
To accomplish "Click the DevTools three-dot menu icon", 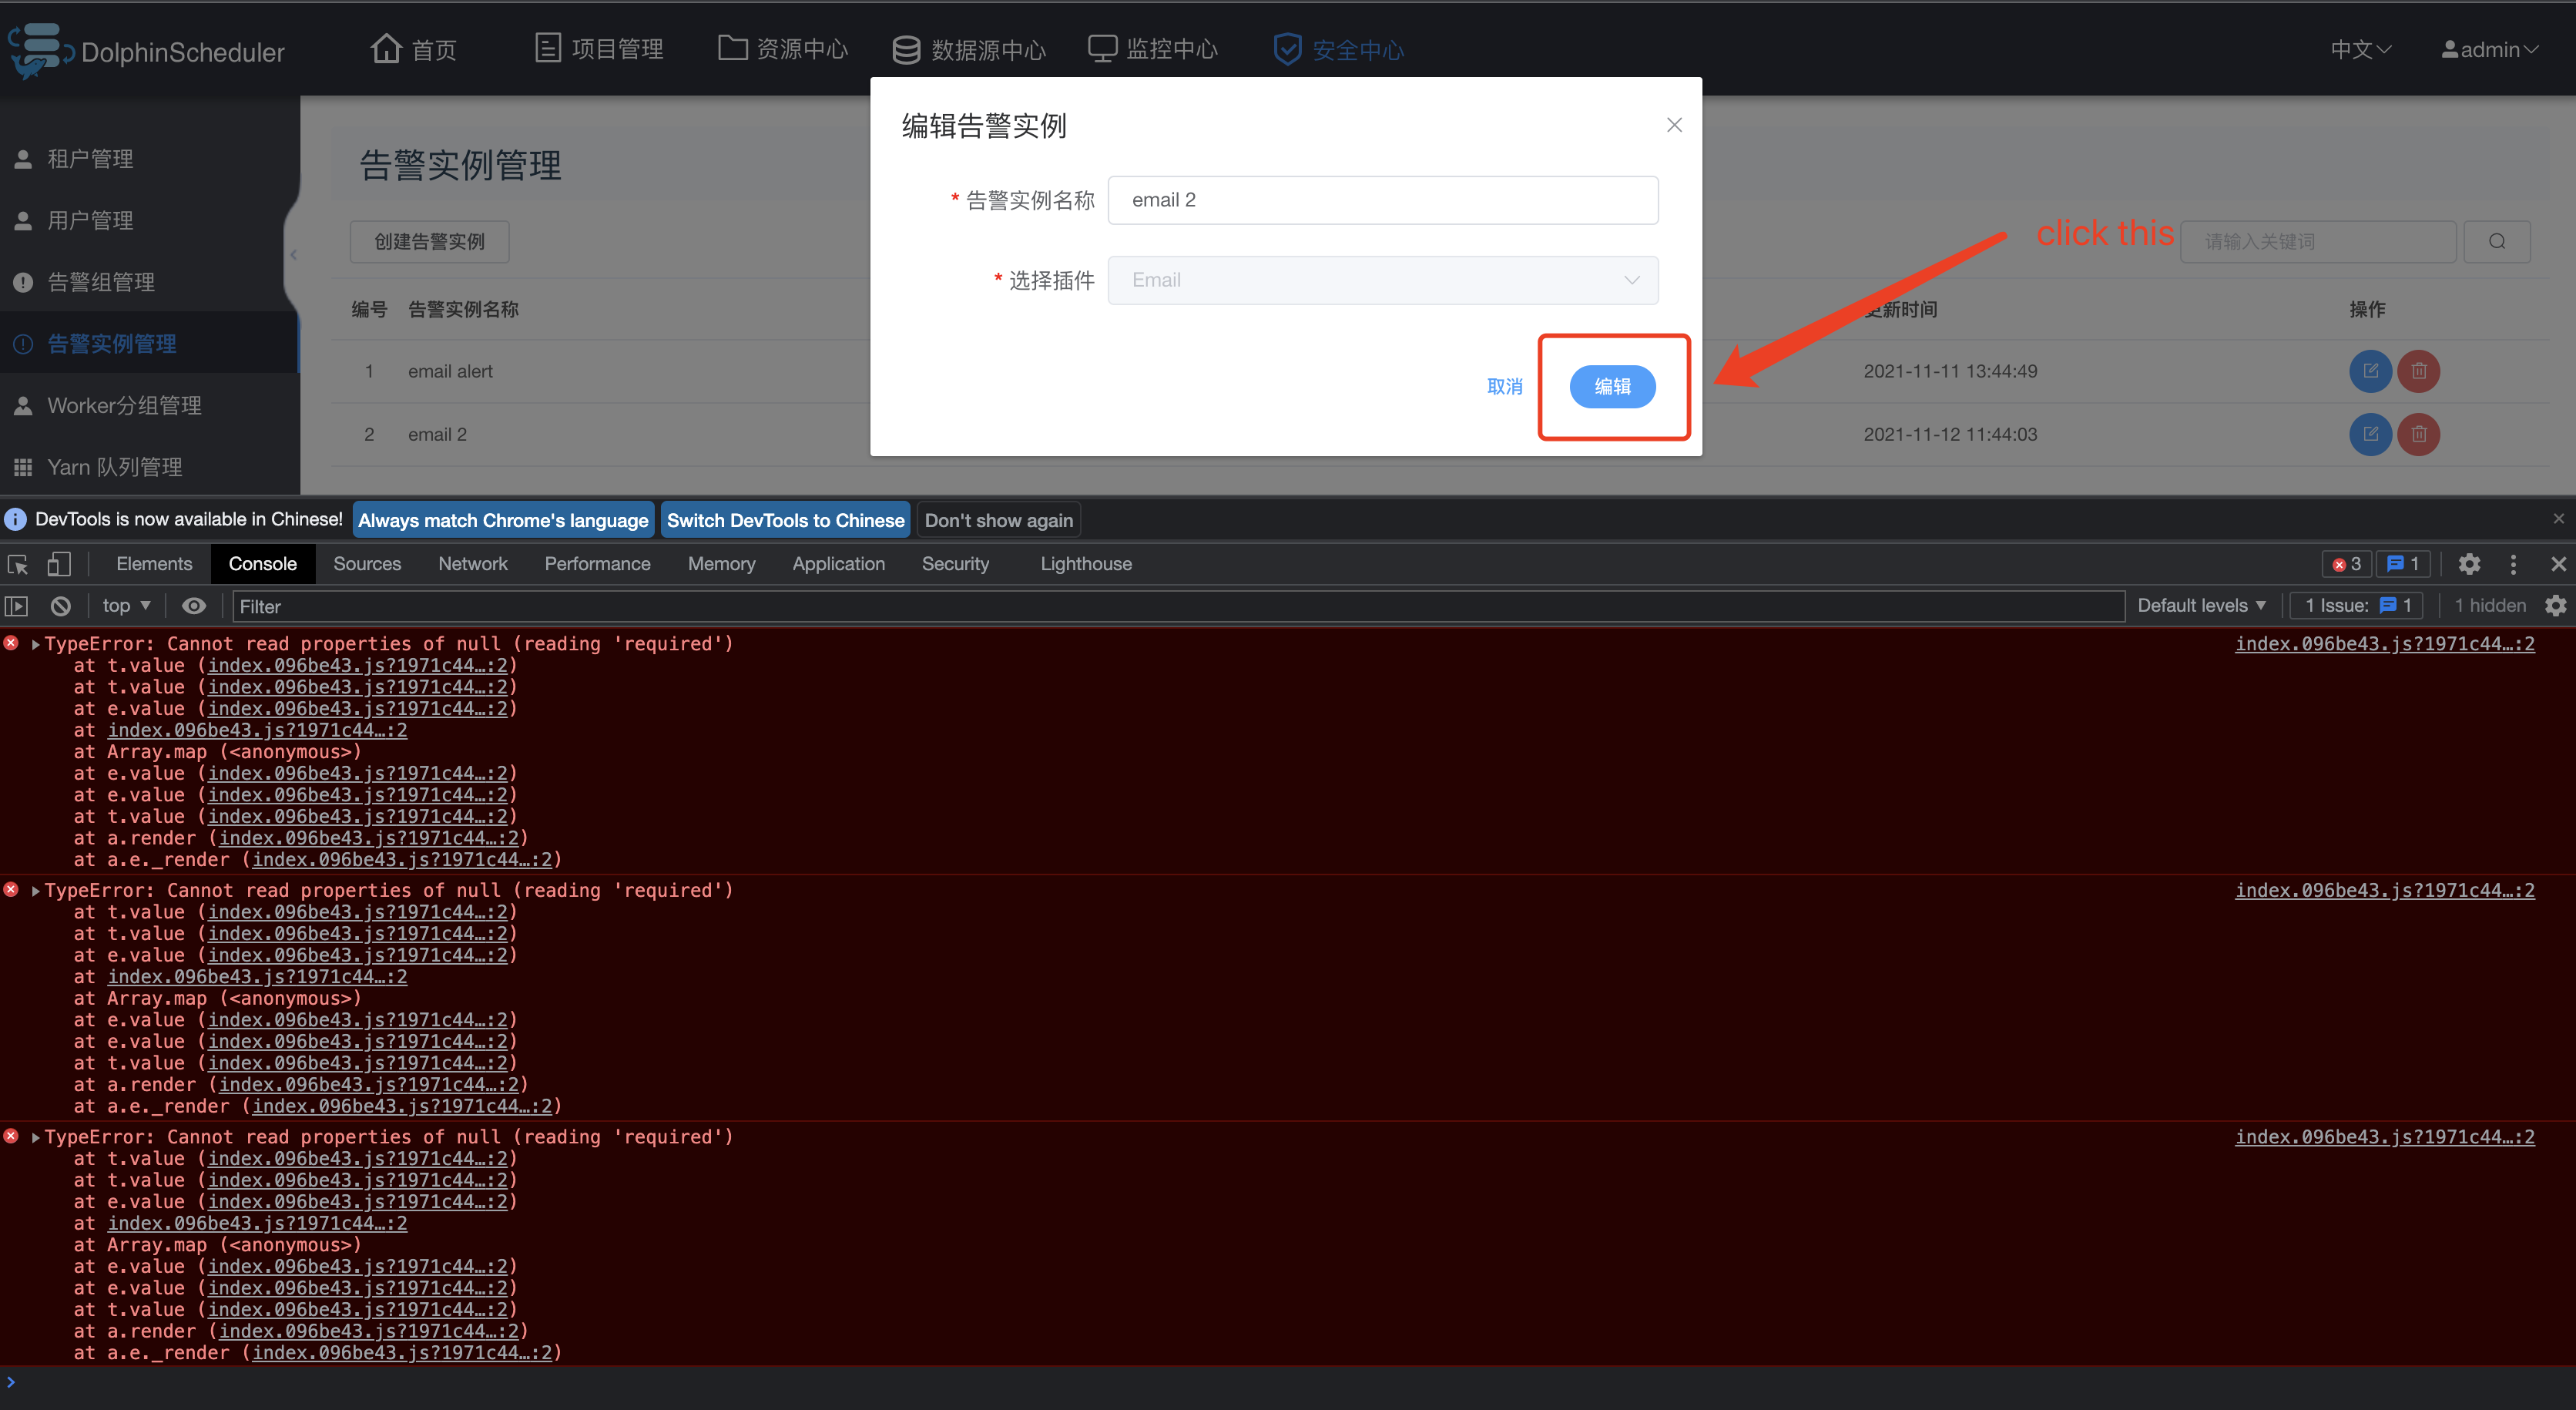I will (x=2513, y=564).
